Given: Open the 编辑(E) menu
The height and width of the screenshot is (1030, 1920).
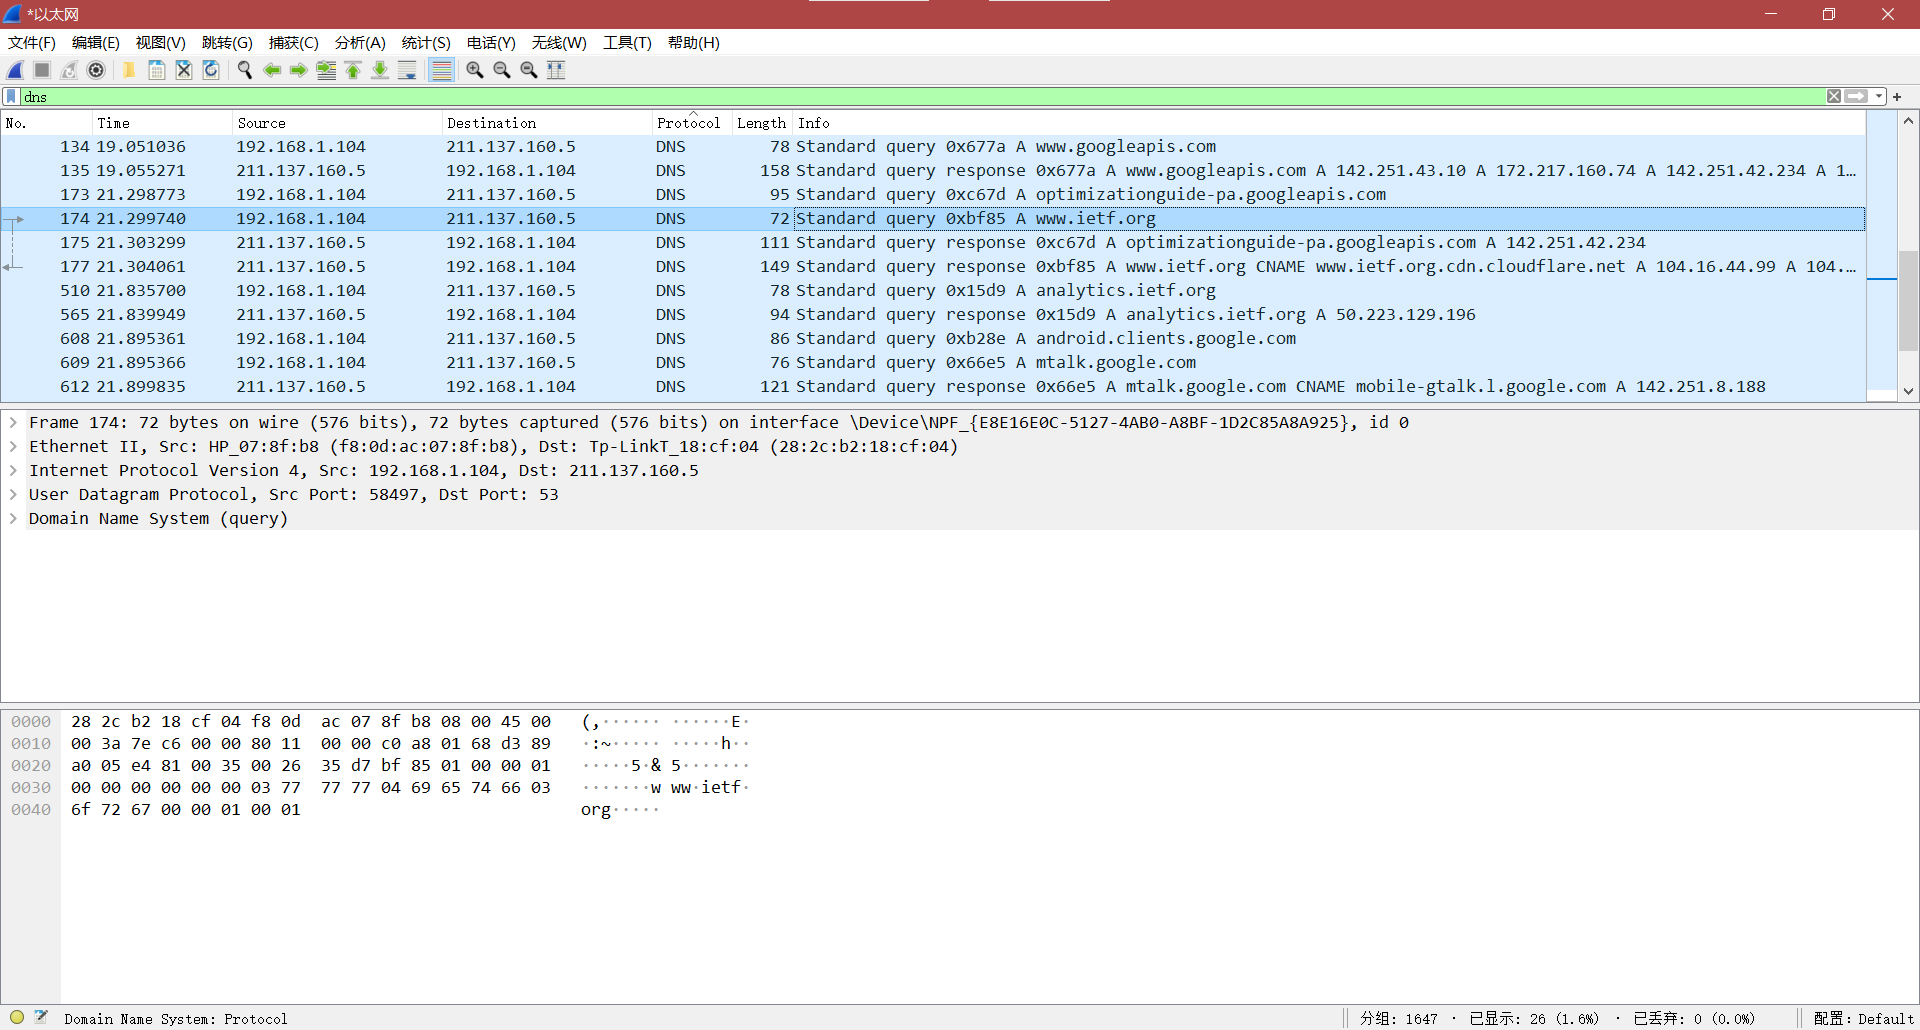Looking at the screenshot, I should click(x=96, y=43).
